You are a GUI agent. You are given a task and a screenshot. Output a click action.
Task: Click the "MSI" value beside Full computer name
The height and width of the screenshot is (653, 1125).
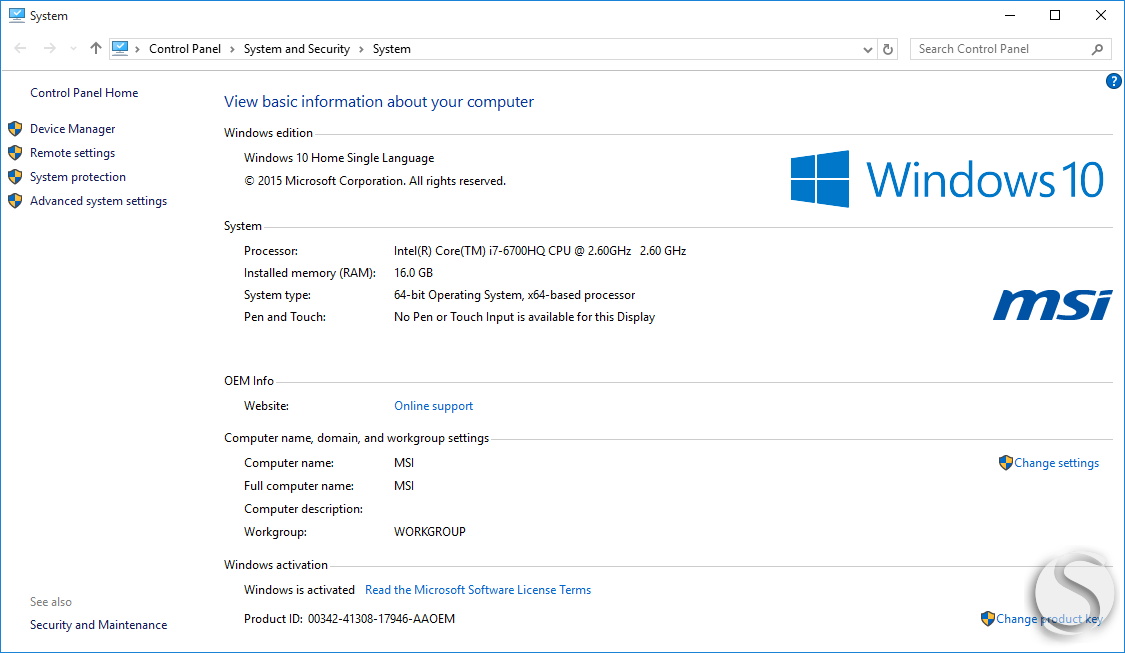coord(404,486)
